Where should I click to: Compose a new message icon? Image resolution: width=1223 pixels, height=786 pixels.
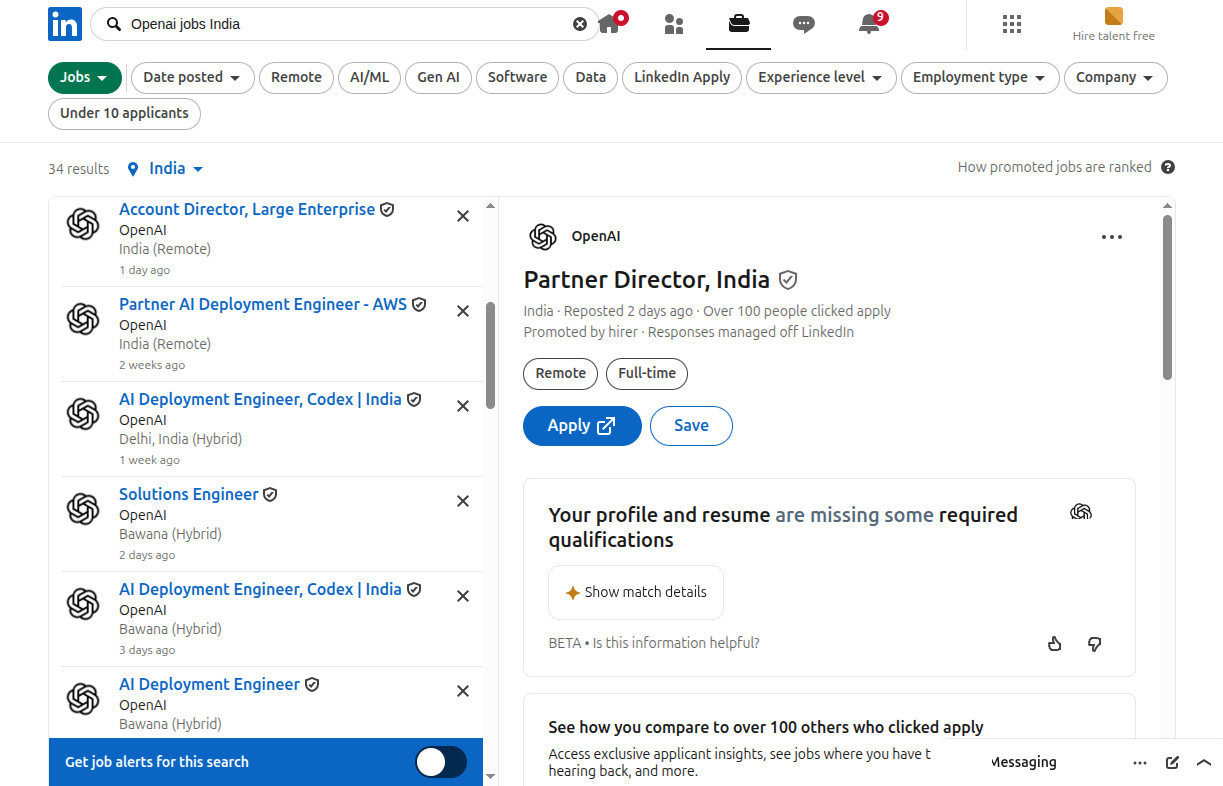(x=1172, y=762)
